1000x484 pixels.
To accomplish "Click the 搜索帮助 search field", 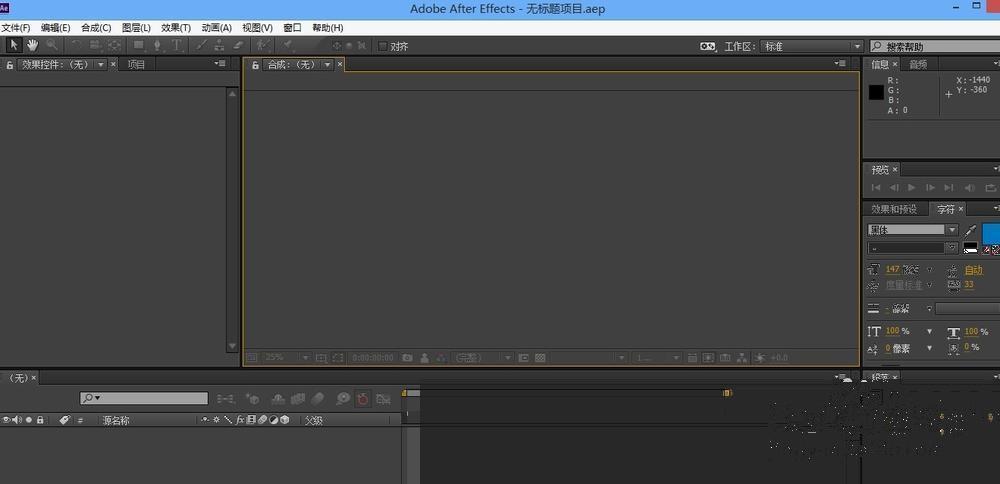I will point(935,47).
